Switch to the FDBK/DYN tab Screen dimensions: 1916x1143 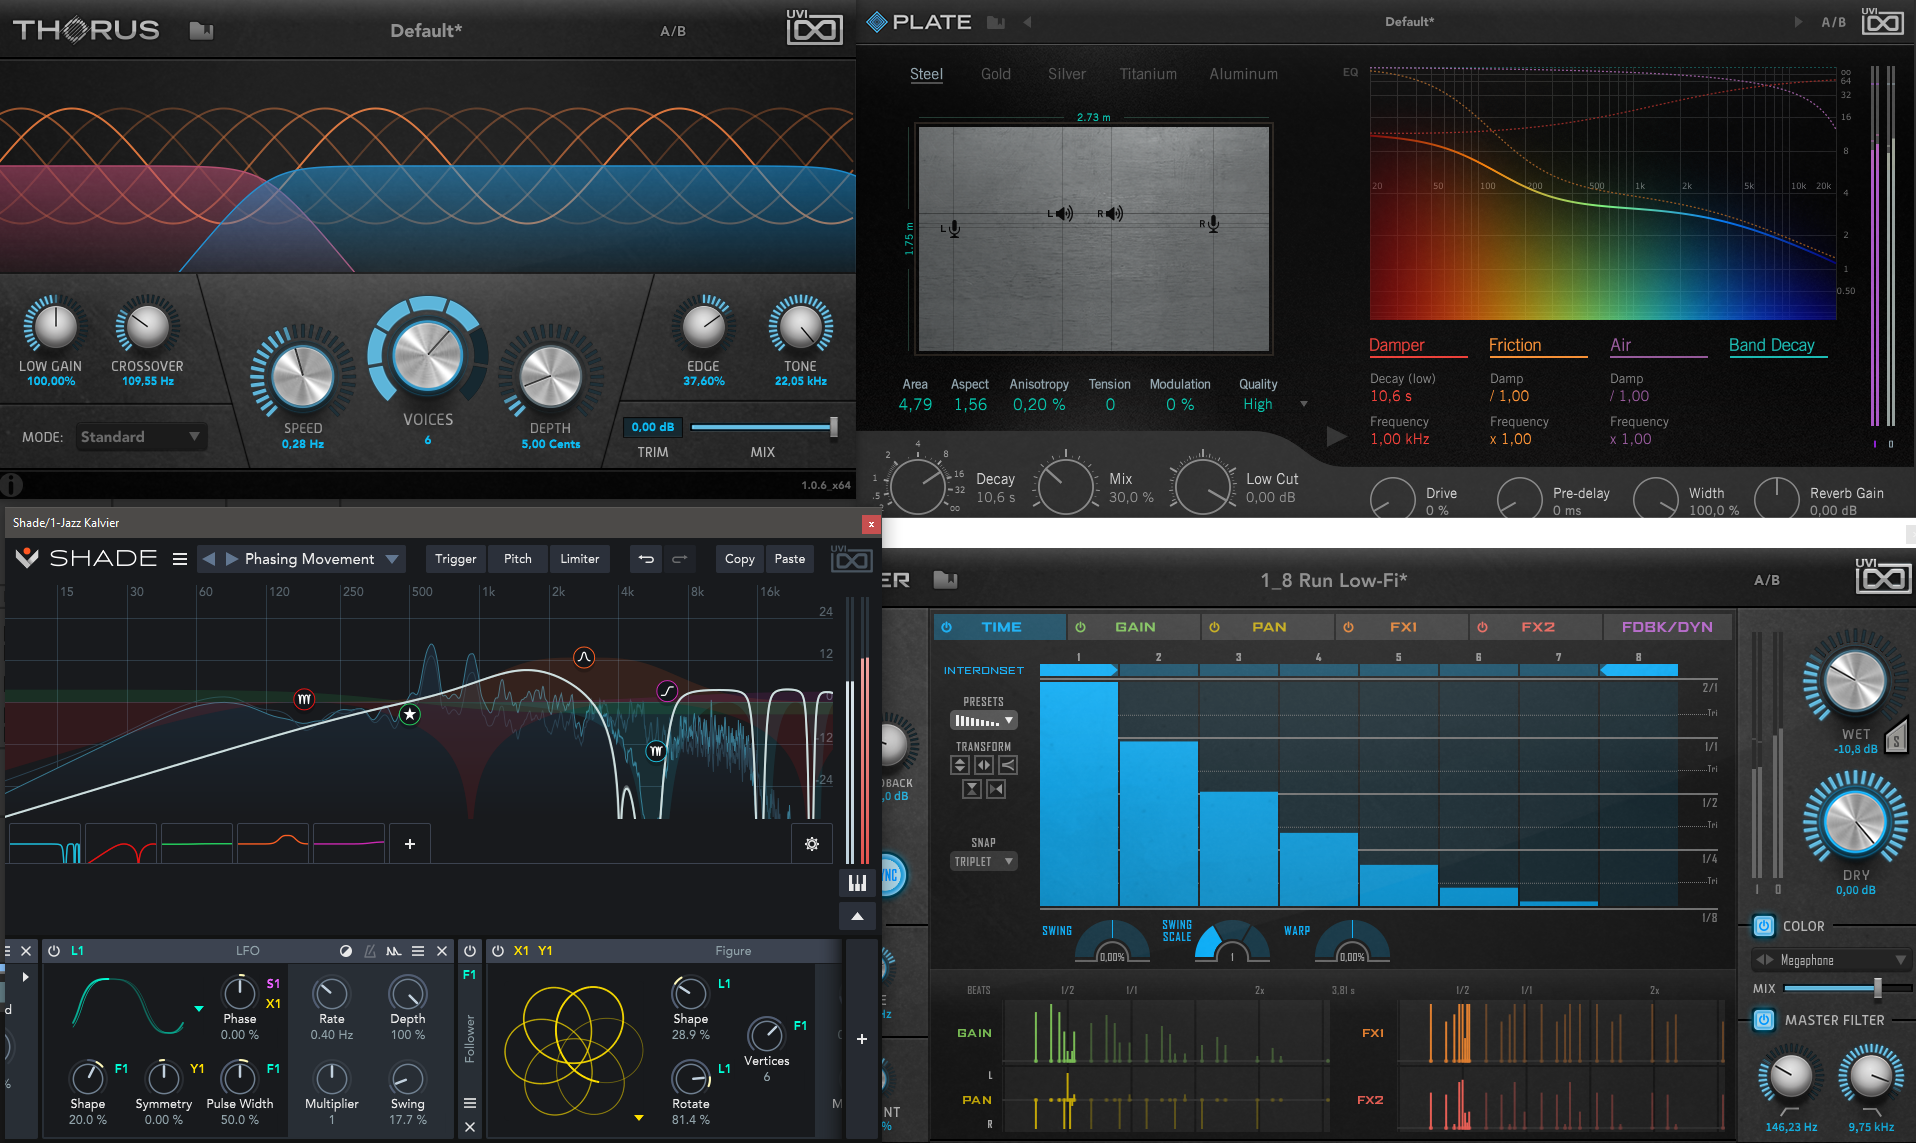1666,627
